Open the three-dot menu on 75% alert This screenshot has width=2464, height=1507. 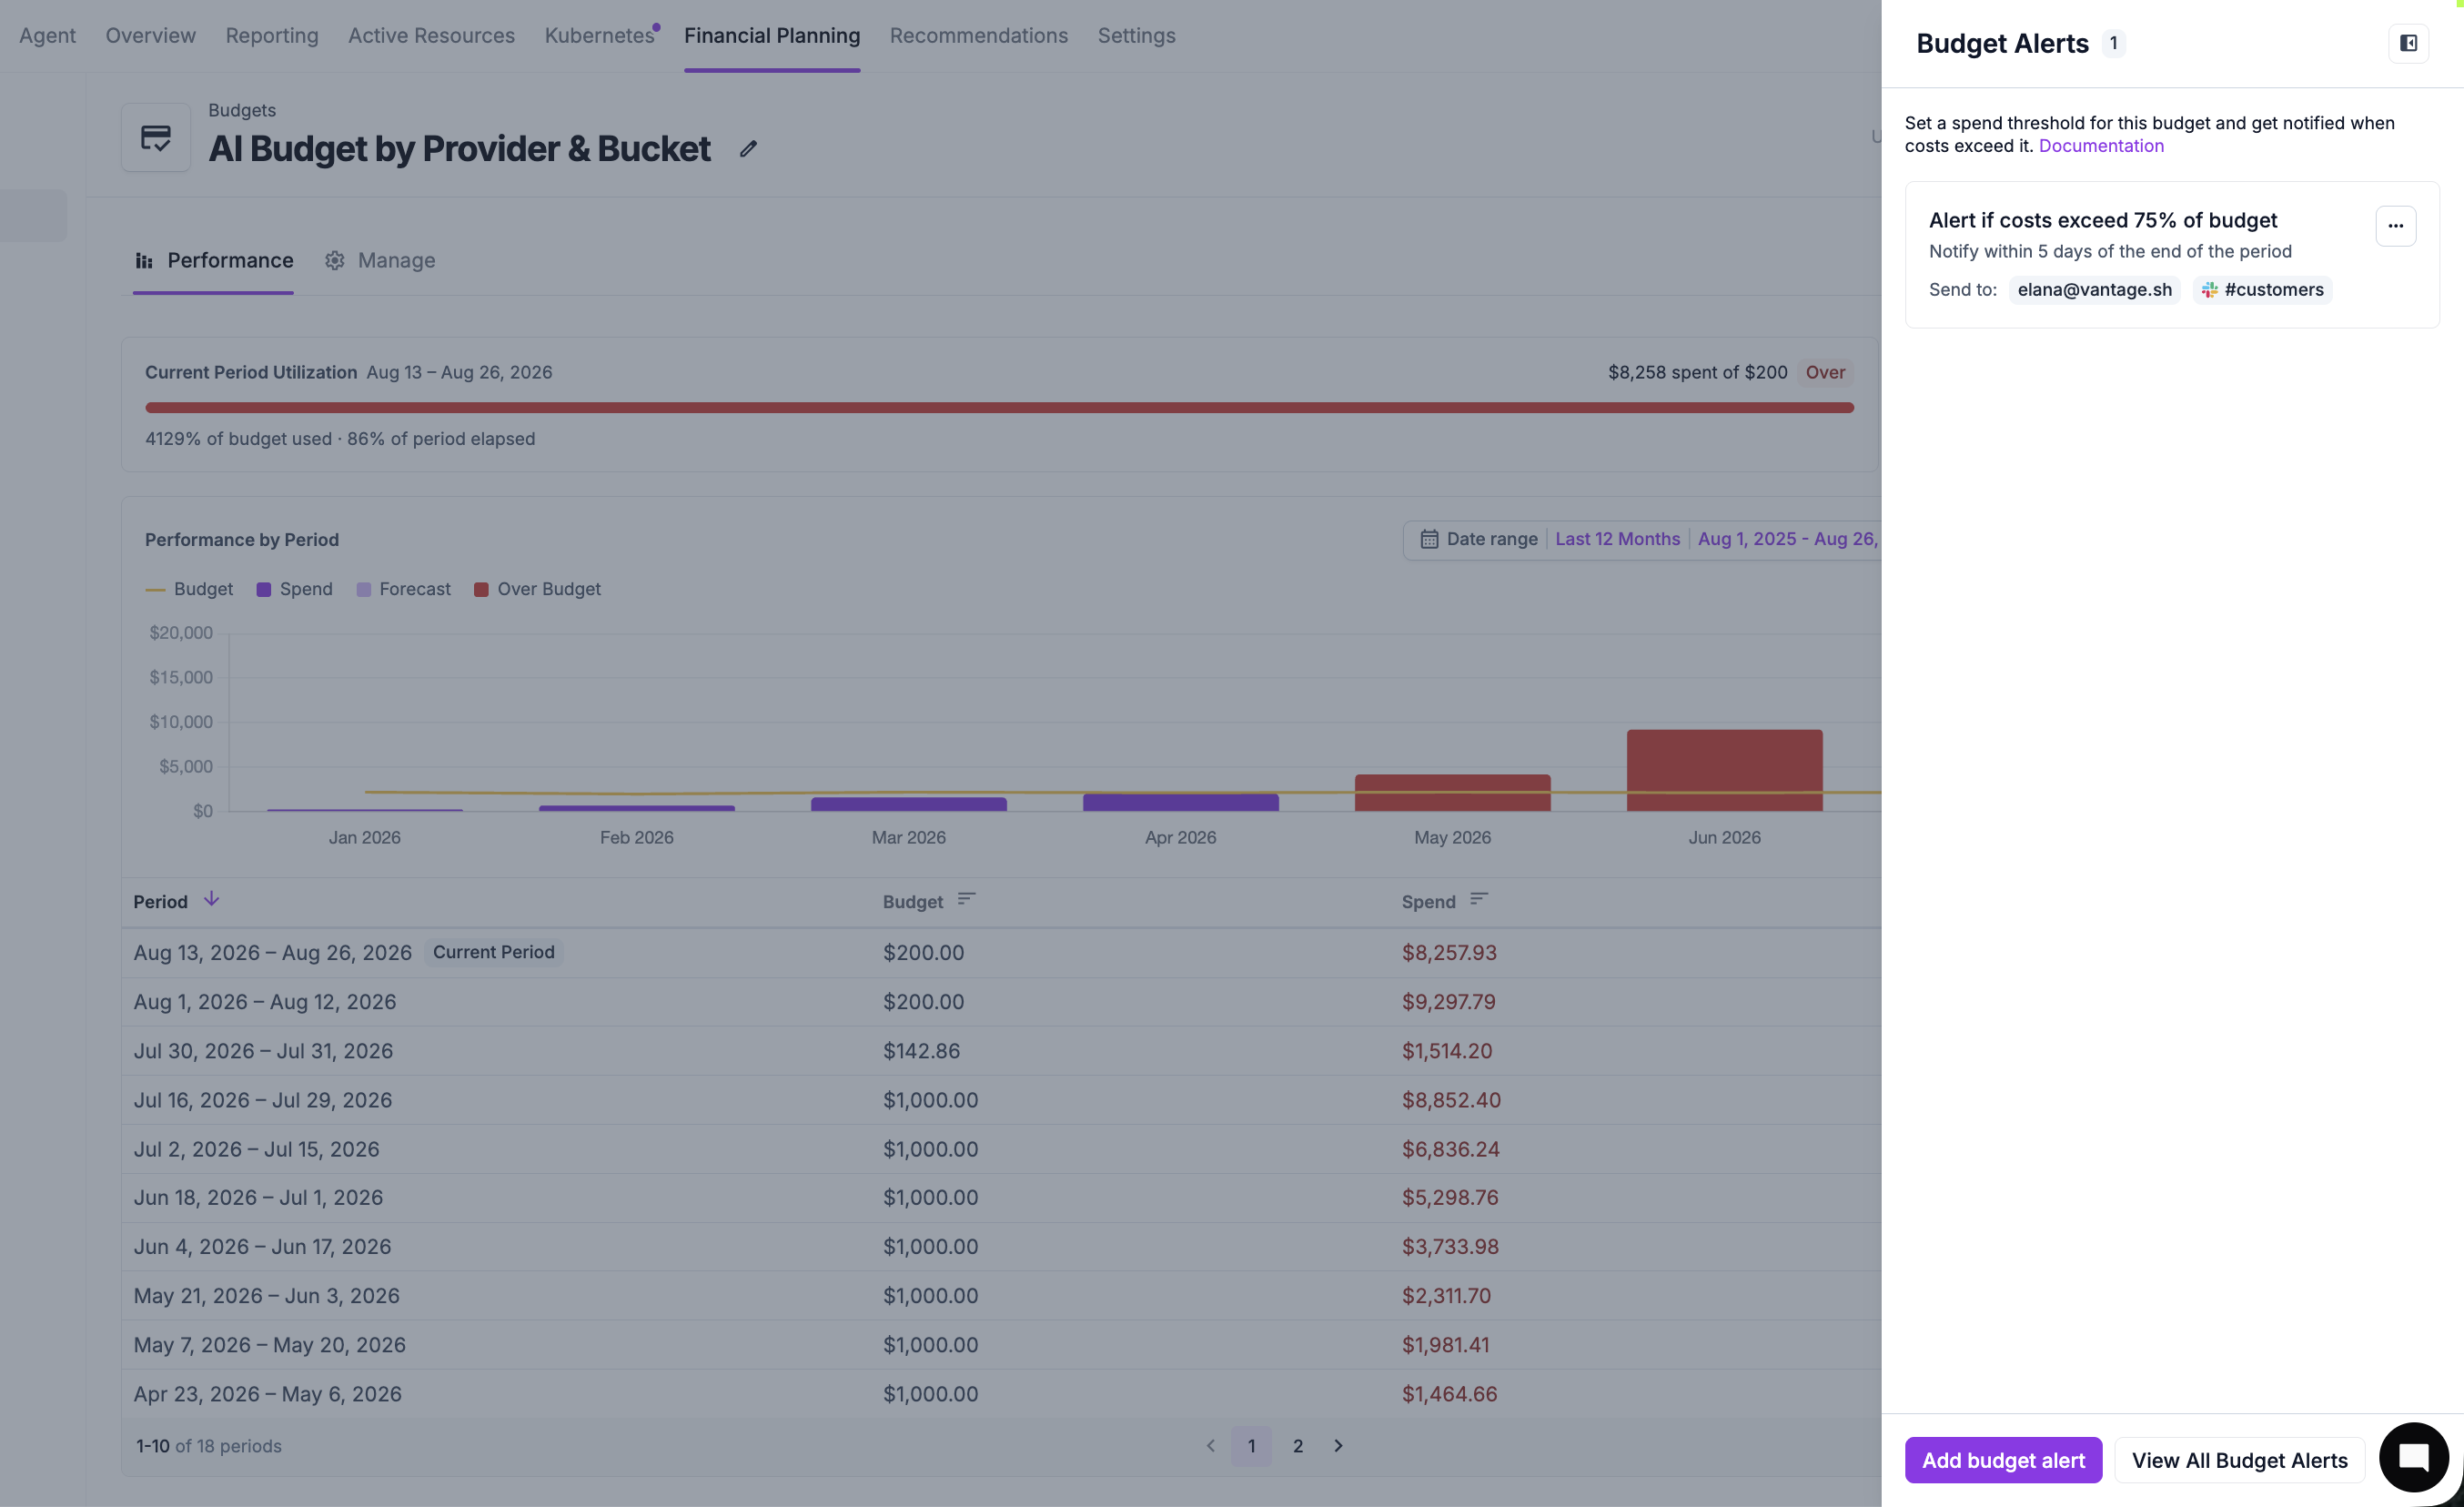coord(2395,226)
